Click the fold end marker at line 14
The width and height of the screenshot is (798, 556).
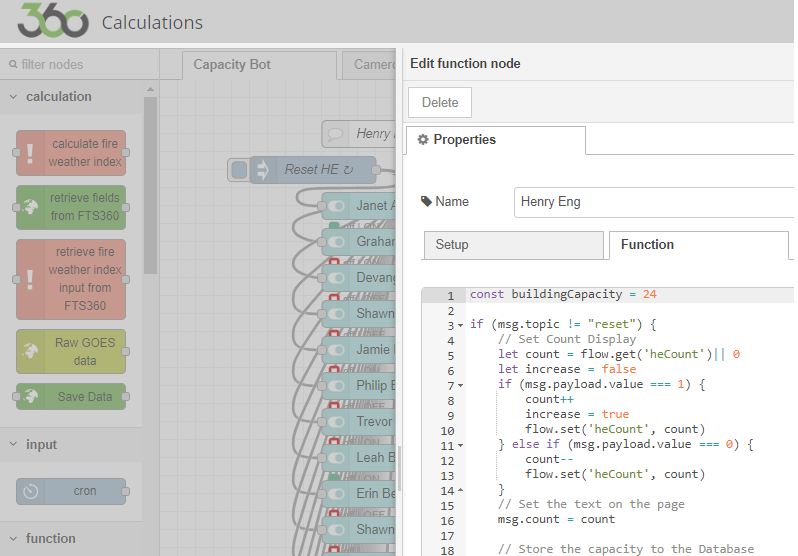pos(461,490)
